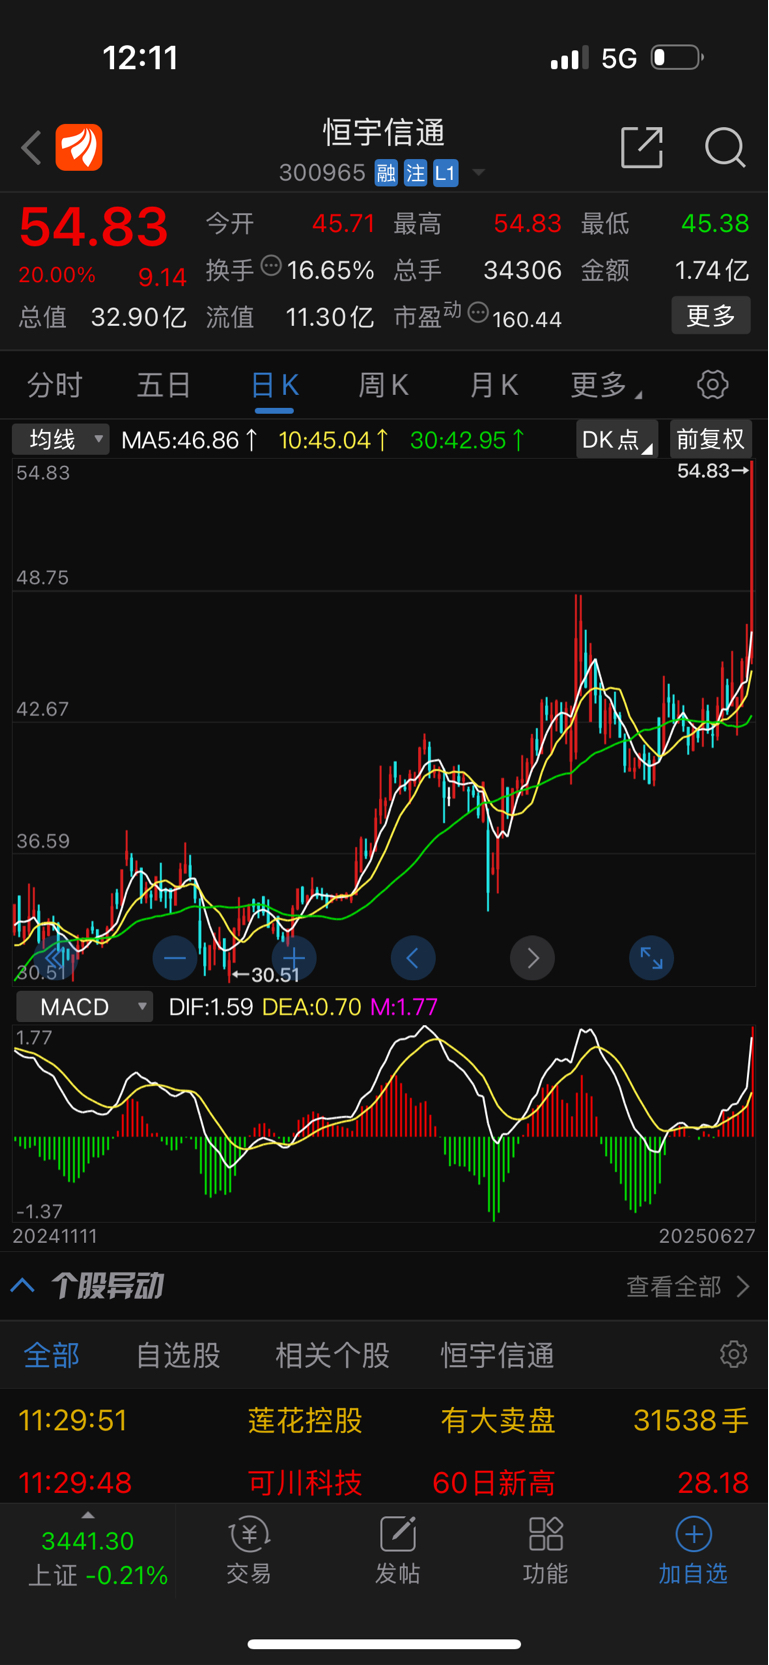Move chart right with grey arrow
Screen dimensions: 769x1665
(532, 958)
